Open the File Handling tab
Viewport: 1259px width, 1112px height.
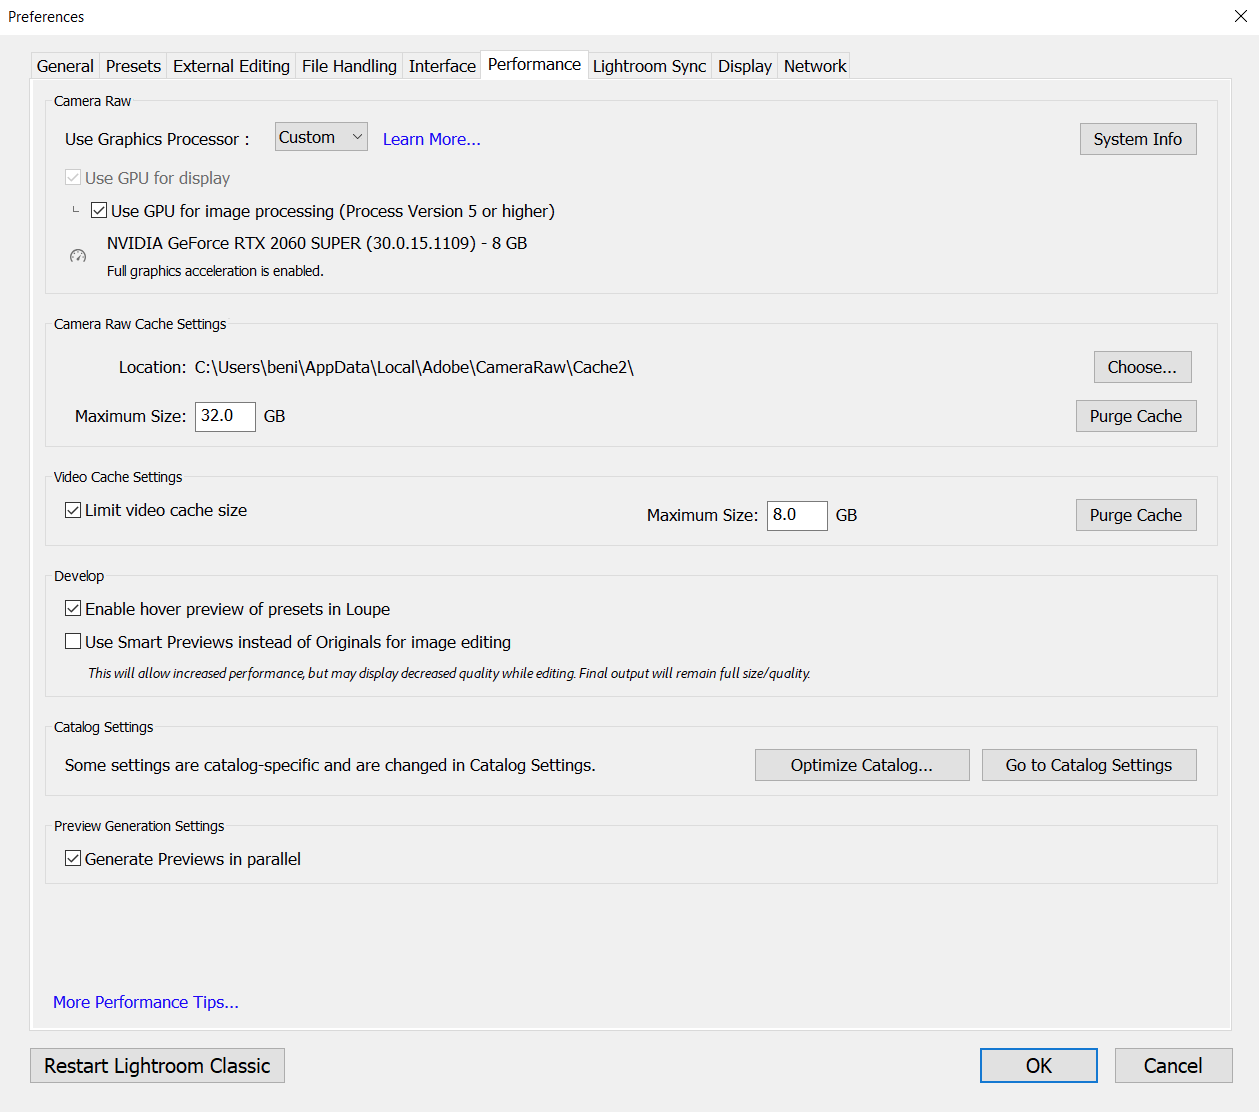pos(348,65)
